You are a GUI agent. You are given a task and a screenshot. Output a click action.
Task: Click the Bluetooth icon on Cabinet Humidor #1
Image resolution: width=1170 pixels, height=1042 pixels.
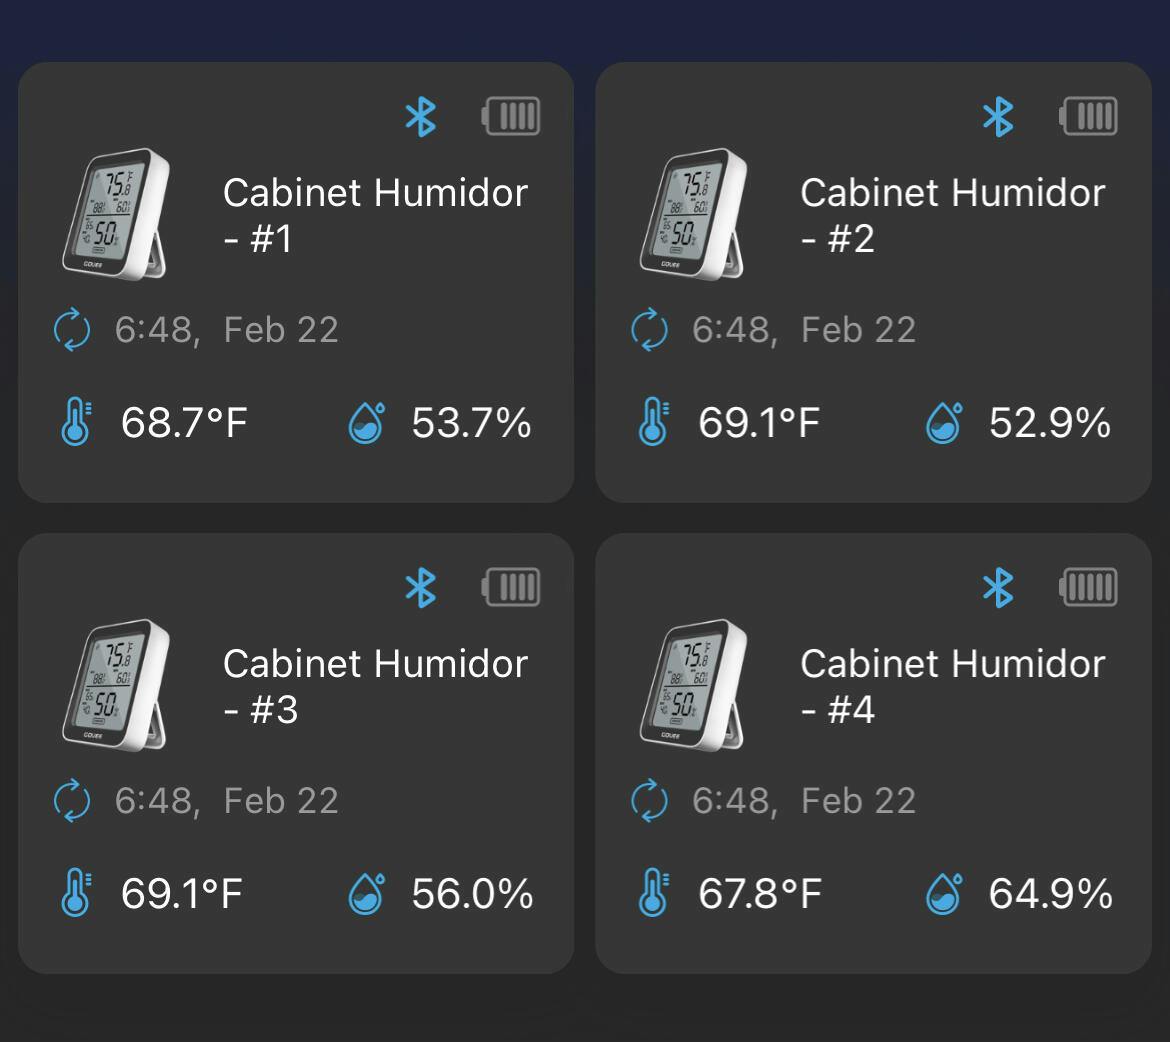(421, 117)
